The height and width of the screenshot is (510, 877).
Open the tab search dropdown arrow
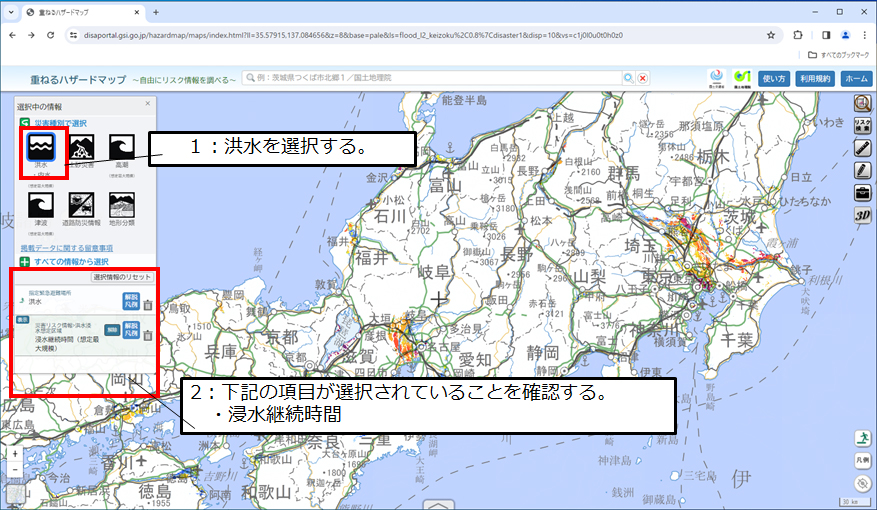click(x=11, y=12)
